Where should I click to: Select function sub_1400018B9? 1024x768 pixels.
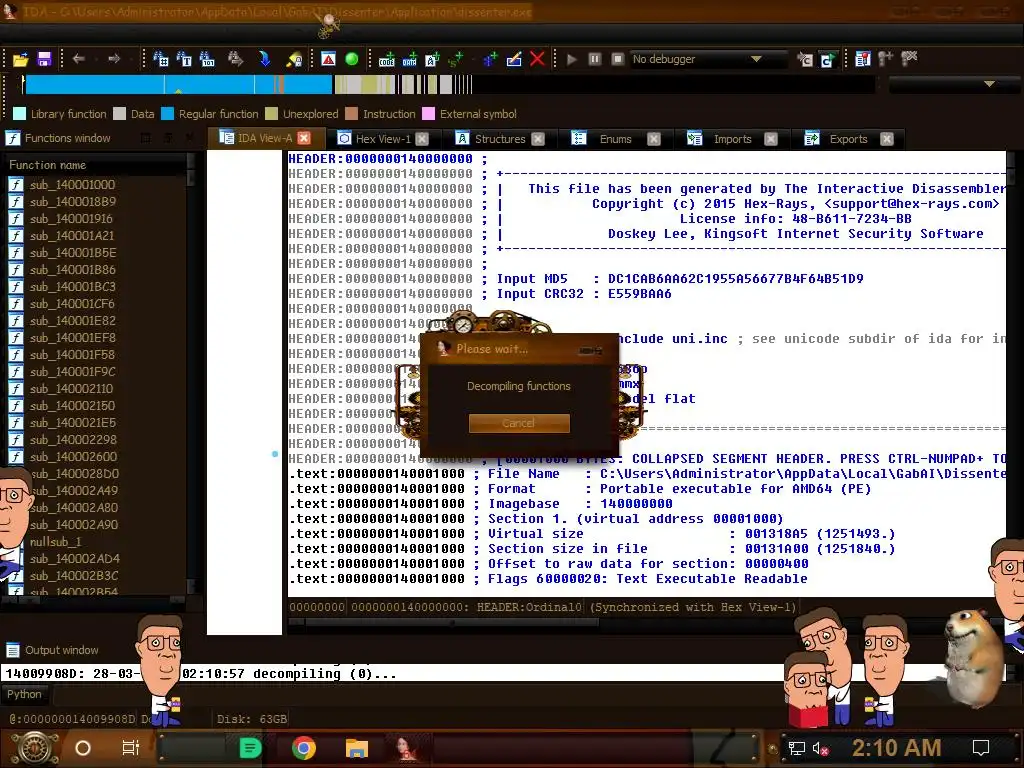[x=72, y=202]
